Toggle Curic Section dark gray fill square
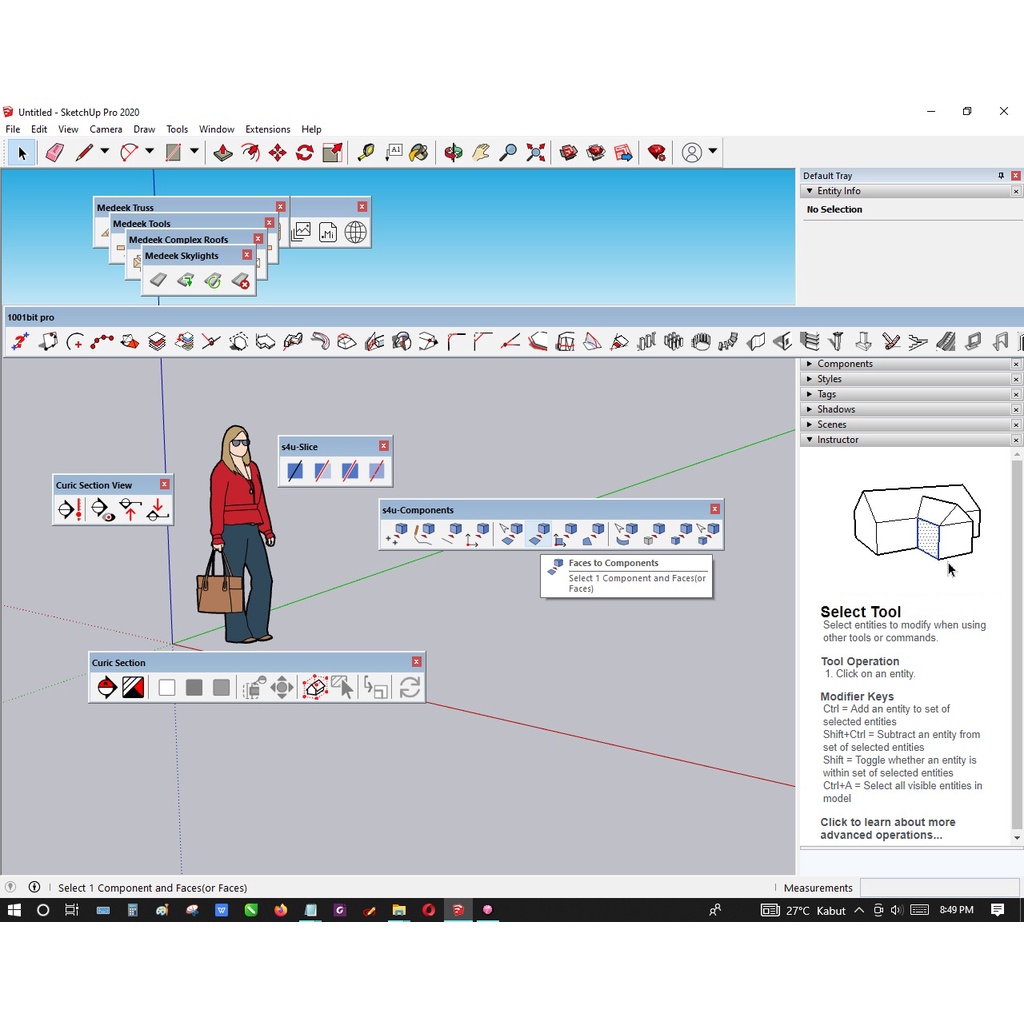Image resolution: width=1024 pixels, height=1024 pixels. point(194,687)
